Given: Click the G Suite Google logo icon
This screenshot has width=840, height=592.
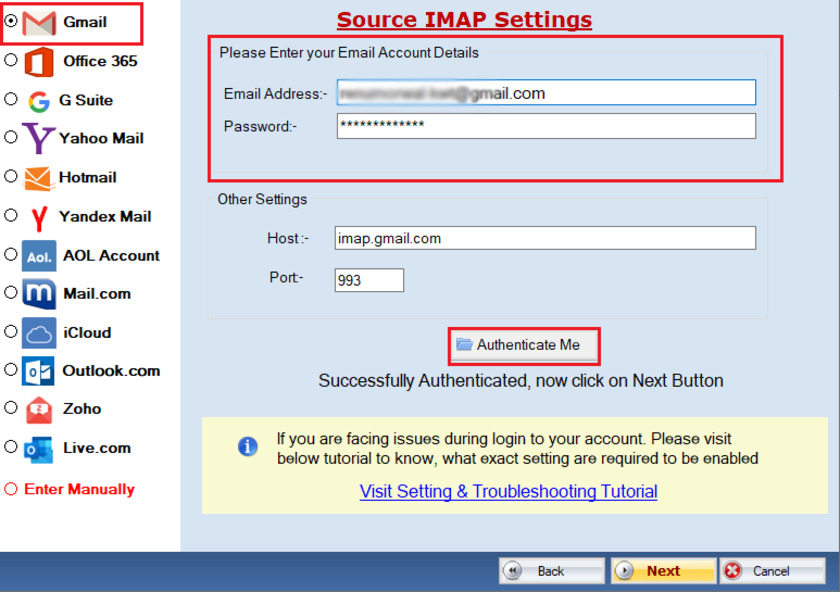Looking at the screenshot, I should coord(39,101).
